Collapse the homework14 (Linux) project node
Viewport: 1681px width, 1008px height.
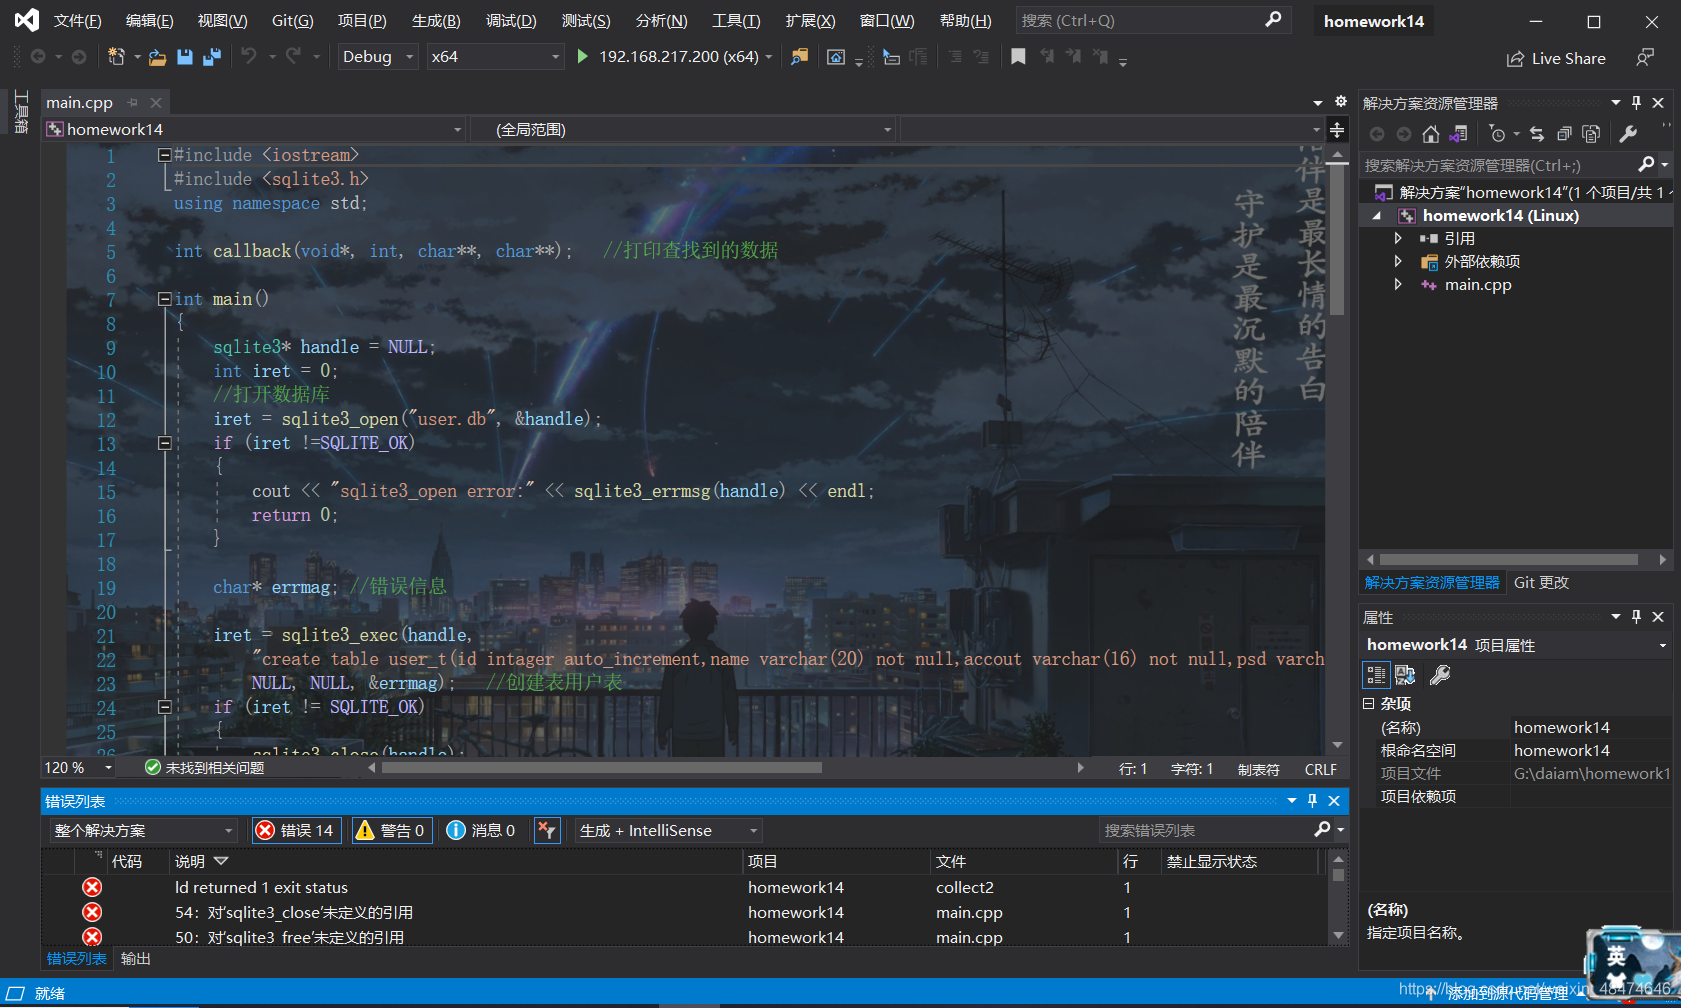pyautogui.click(x=1377, y=216)
